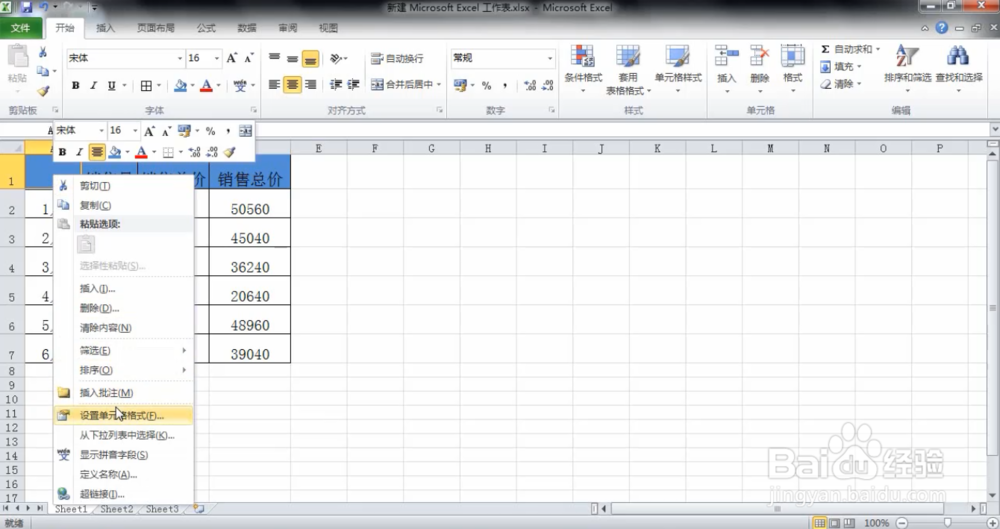This screenshot has width=1000, height=529.
Task: Click the increase decimal icon in the ribbon
Action: tap(529, 85)
